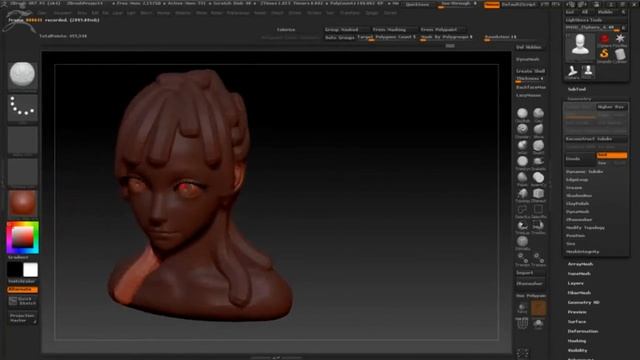Click the QuickSave button
640x360 pixels.
coord(417,4)
